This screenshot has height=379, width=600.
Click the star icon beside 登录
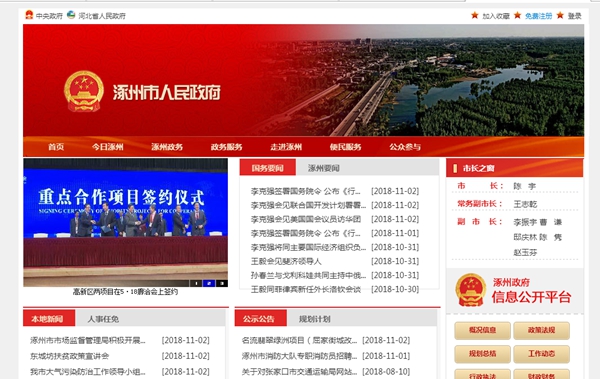560,15
